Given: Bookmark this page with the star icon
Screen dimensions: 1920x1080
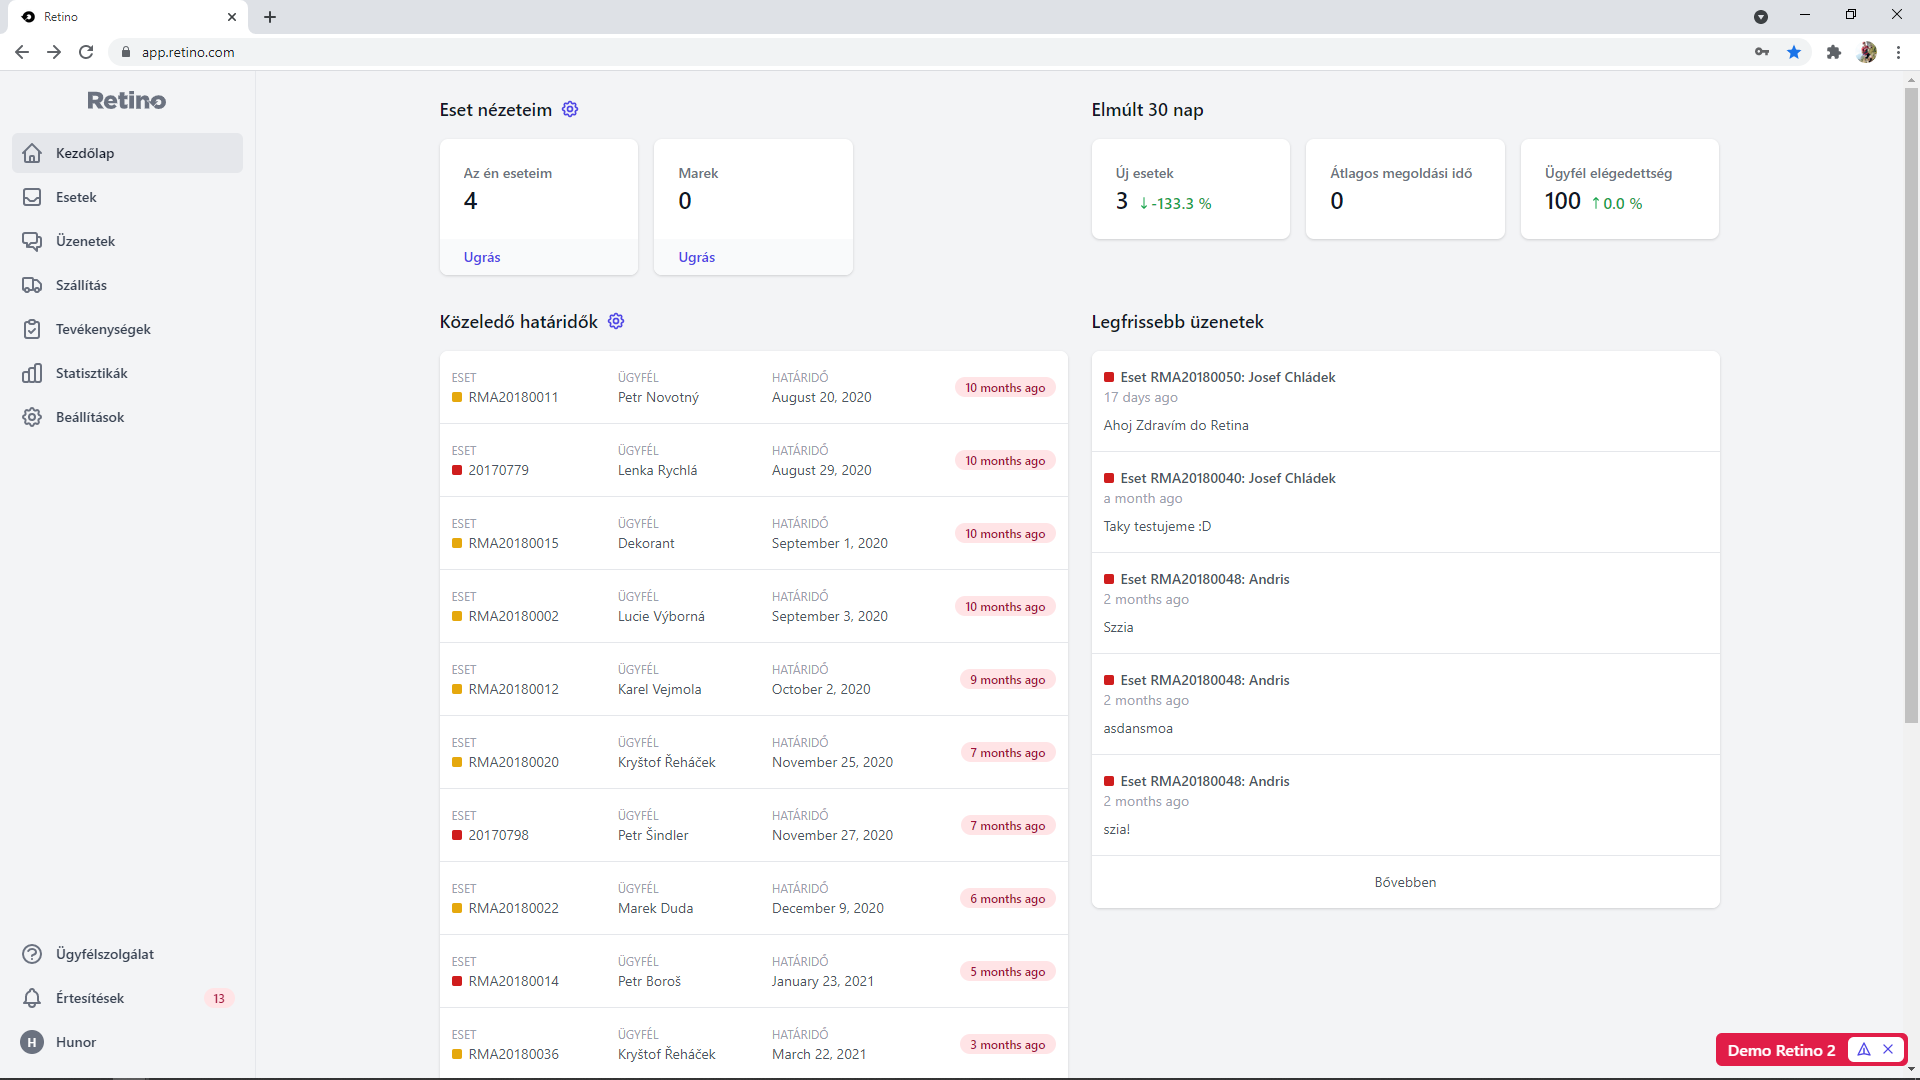Looking at the screenshot, I should 1794,52.
